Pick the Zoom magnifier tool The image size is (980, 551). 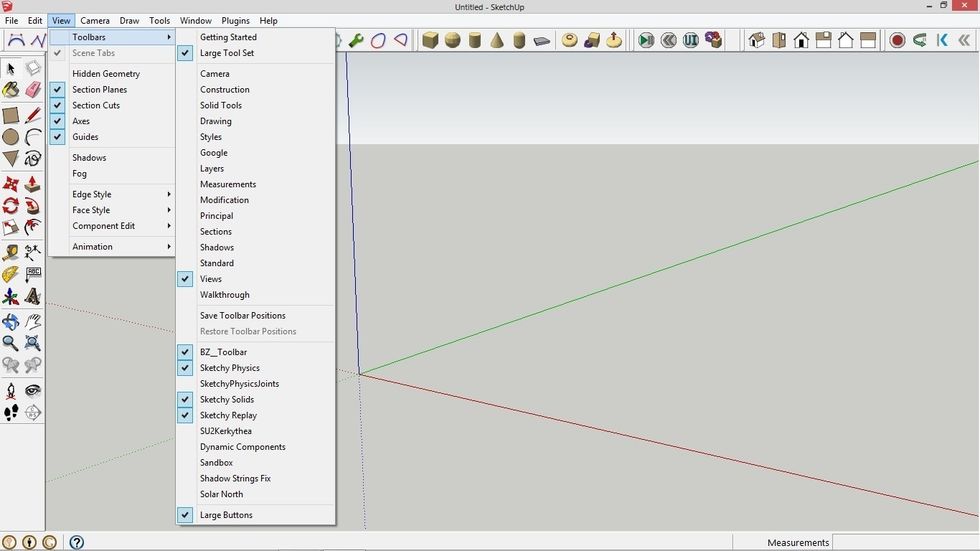point(11,343)
